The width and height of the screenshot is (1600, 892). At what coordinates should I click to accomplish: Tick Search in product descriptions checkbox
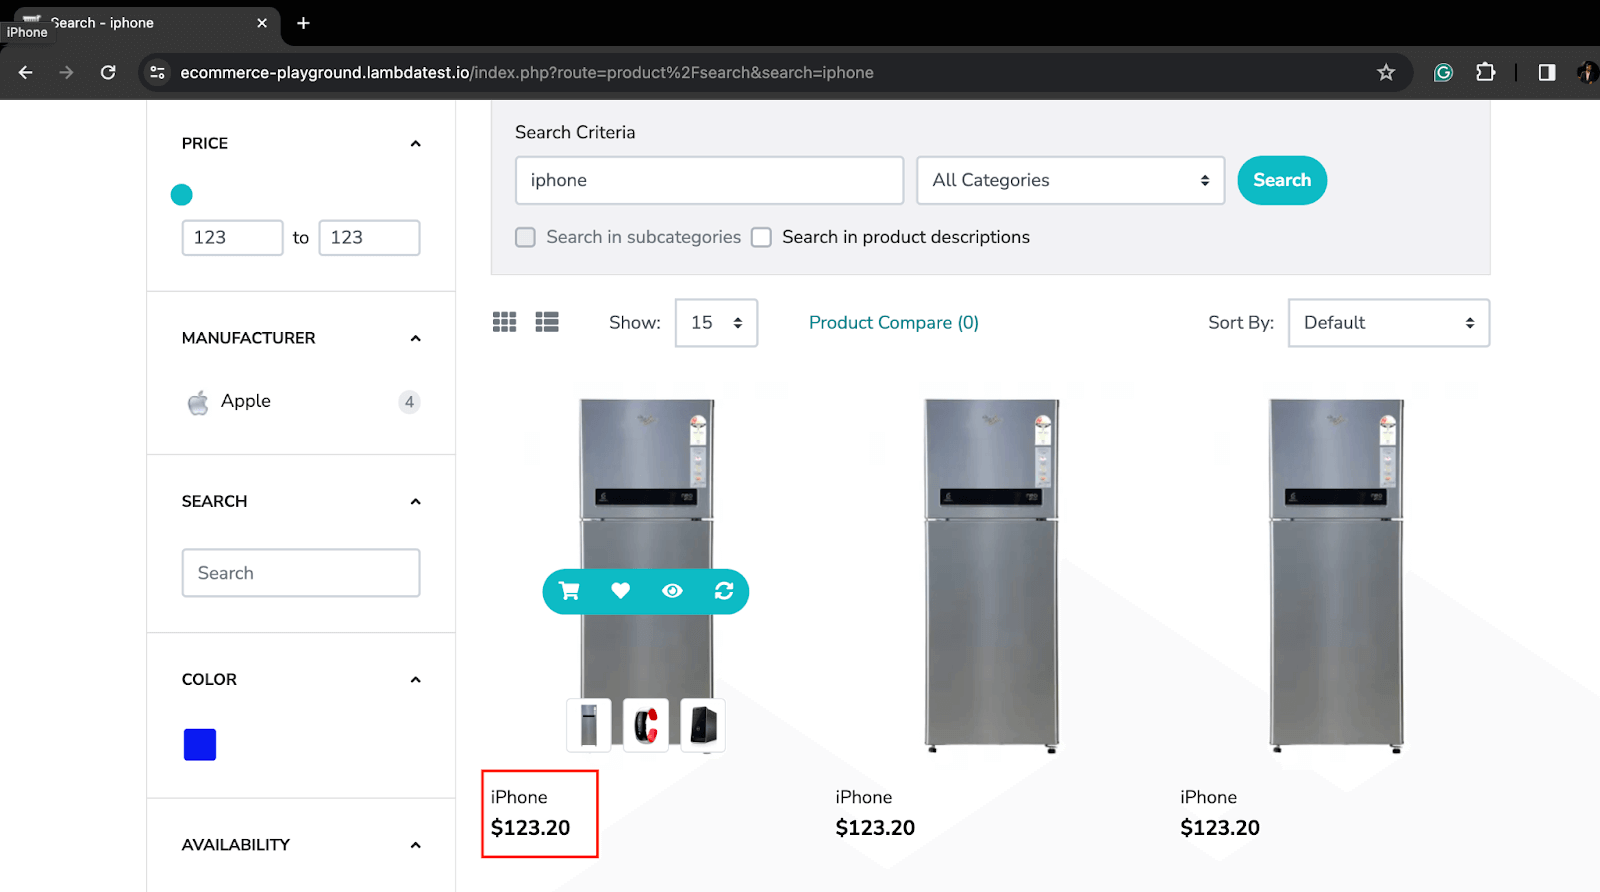[762, 237]
